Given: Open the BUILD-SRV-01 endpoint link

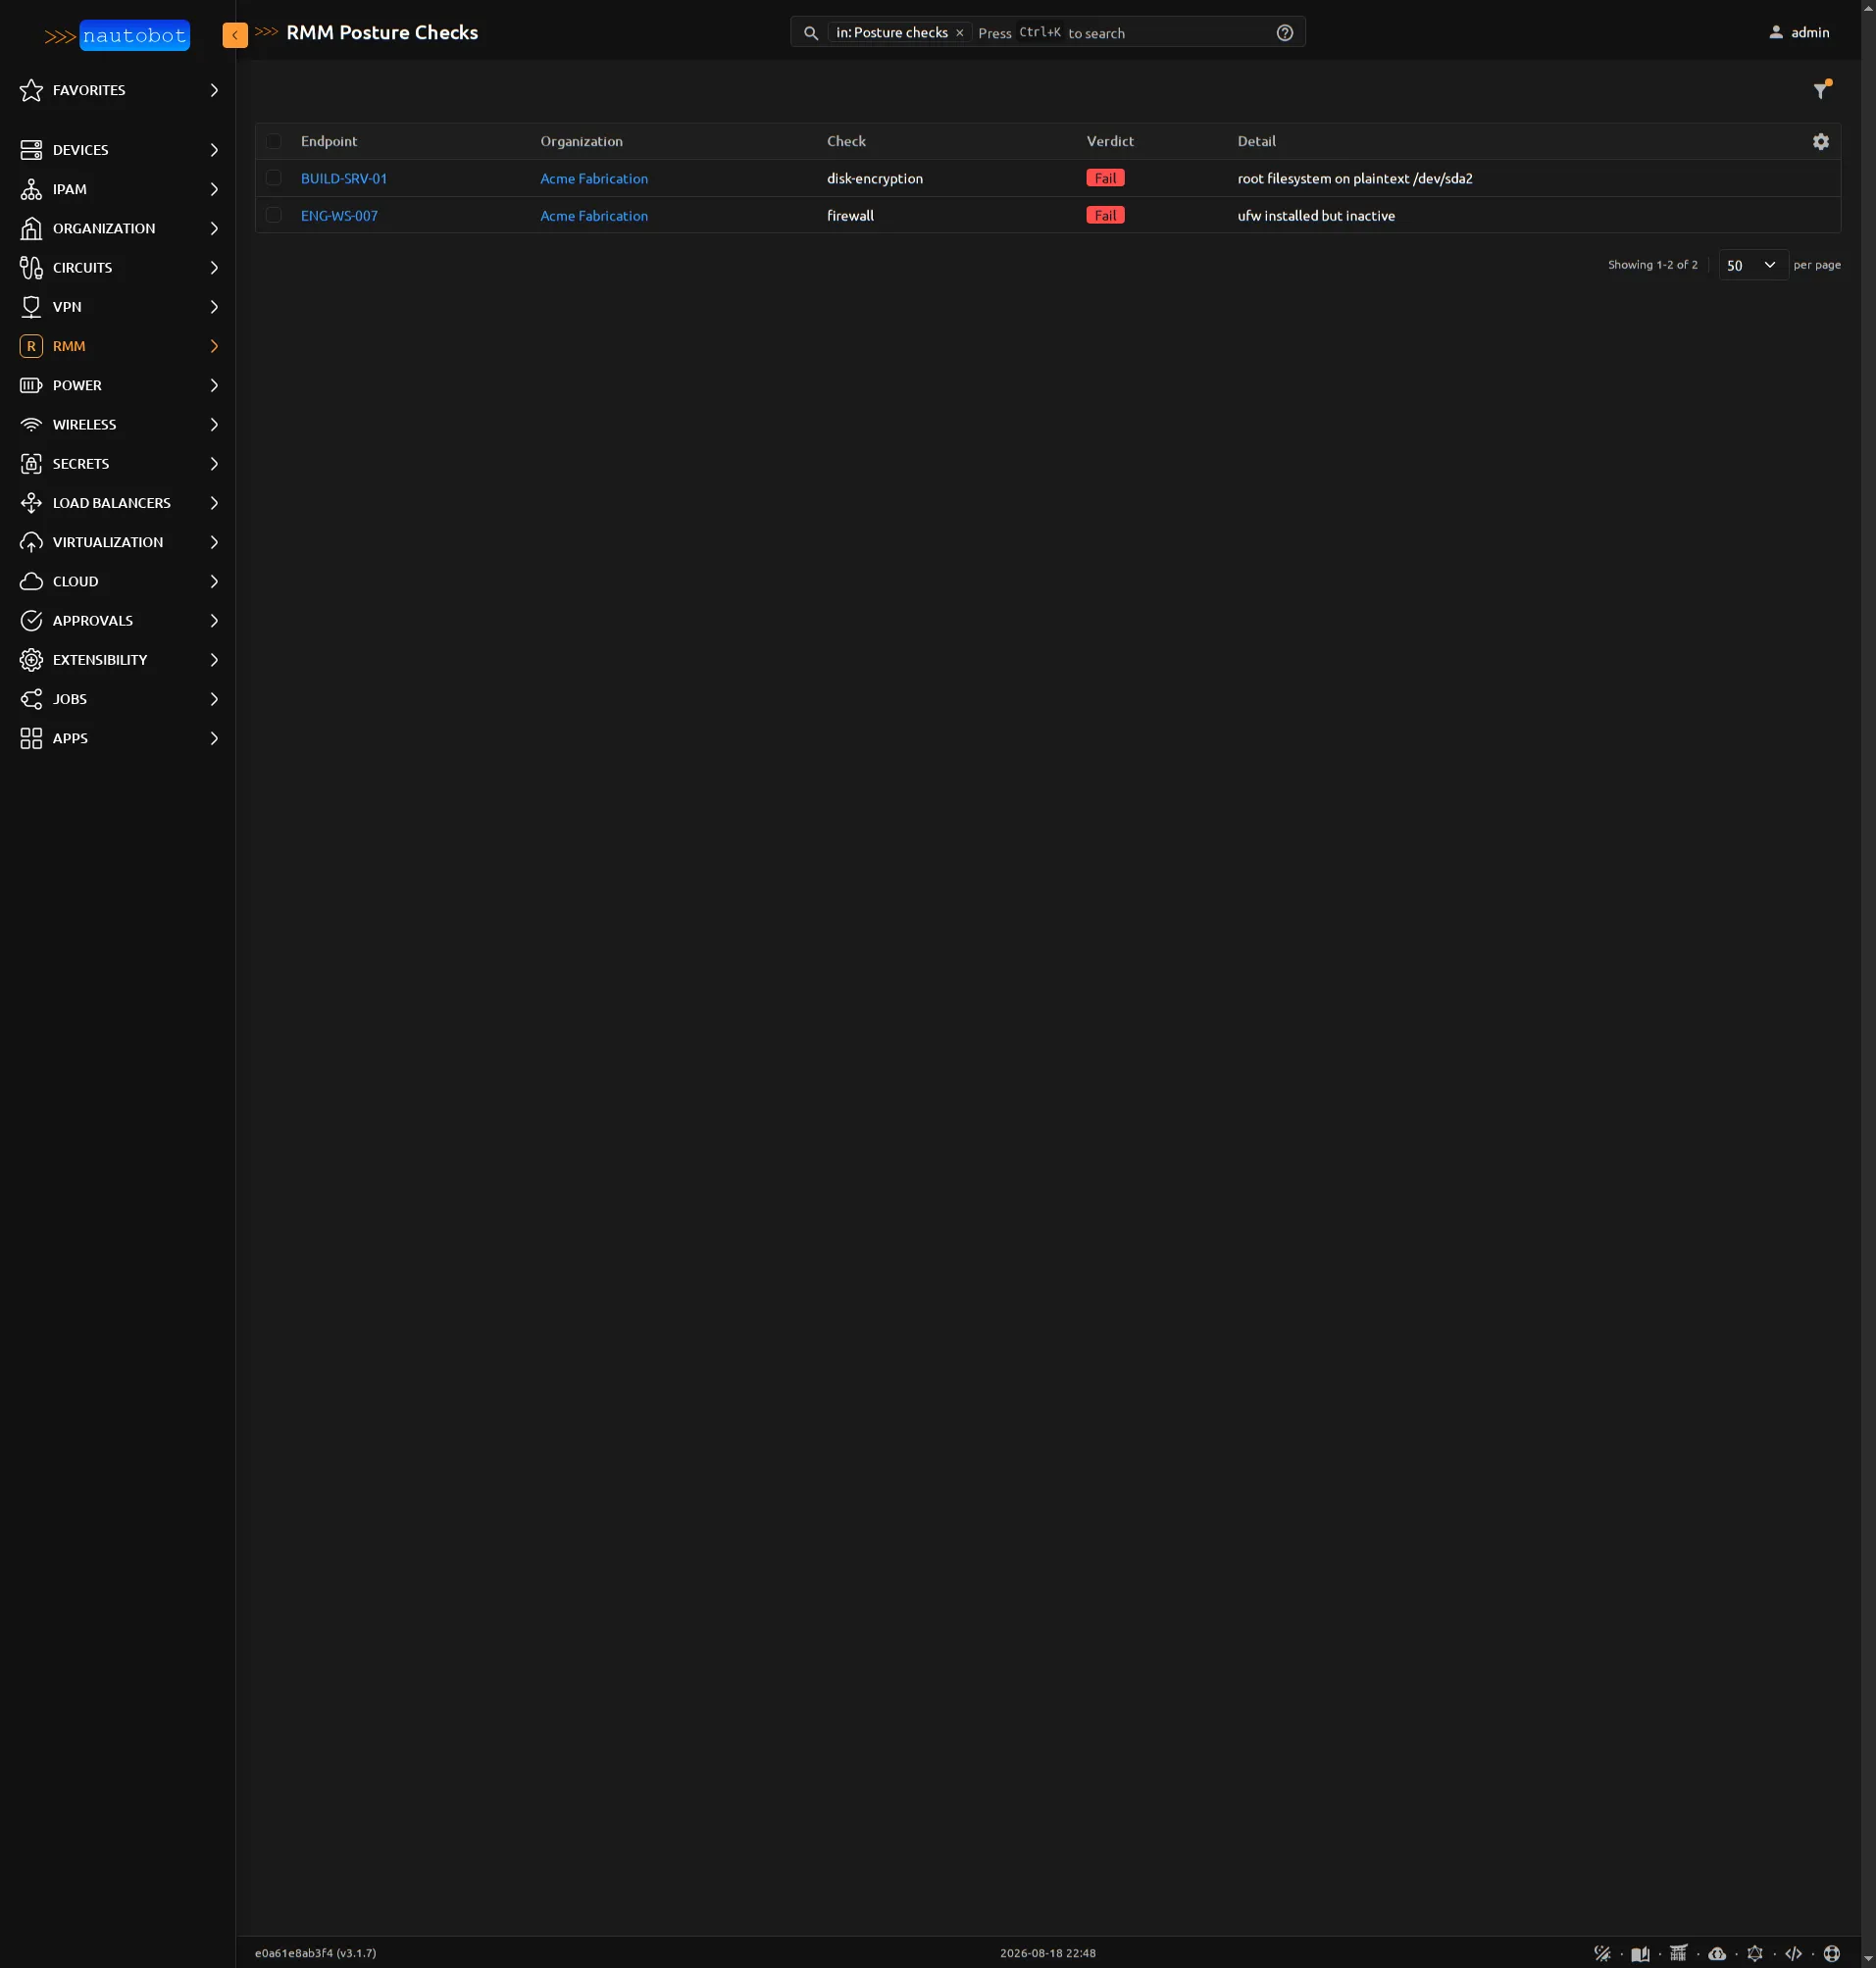Looking at the screenshot, I should tap(344, 178).
